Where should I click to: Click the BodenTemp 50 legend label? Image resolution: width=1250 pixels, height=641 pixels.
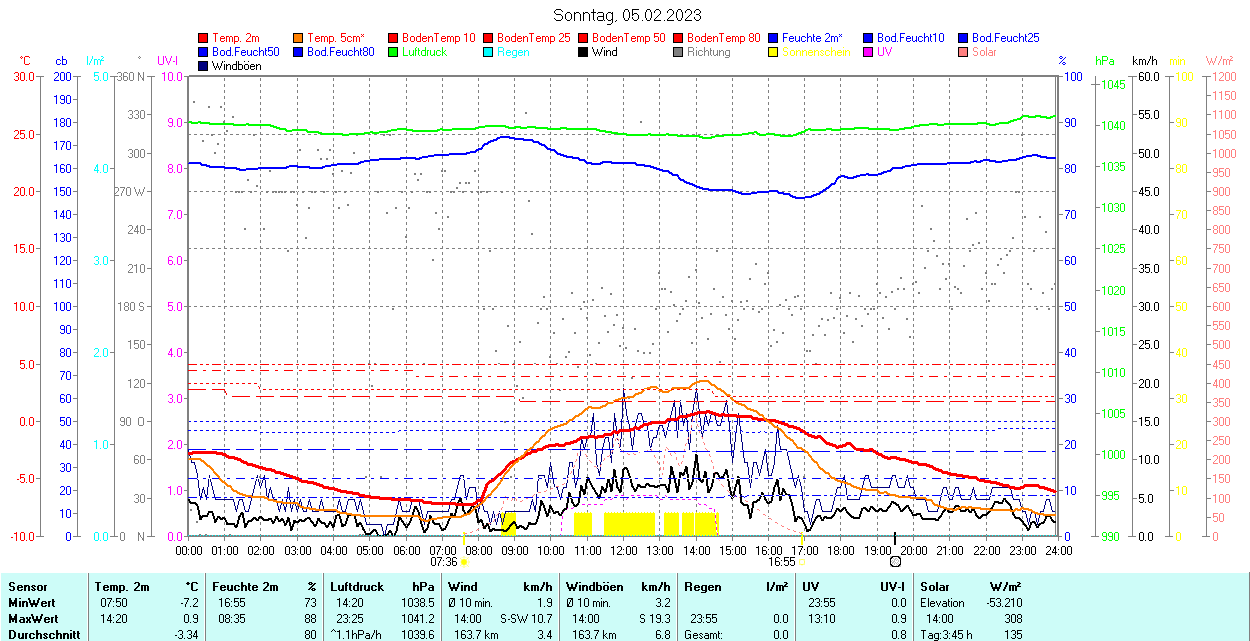(629, 38)
